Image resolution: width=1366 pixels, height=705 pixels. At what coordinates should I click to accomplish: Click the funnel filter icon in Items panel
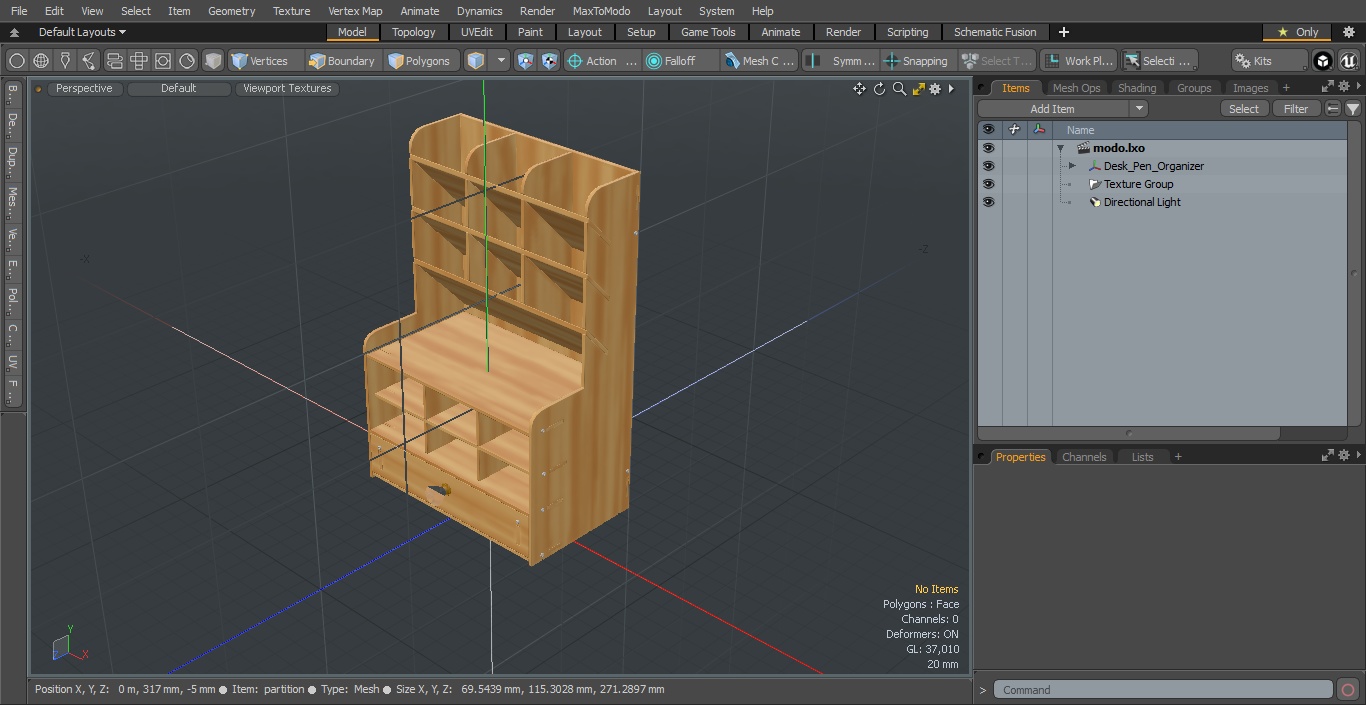point(1353,109)
